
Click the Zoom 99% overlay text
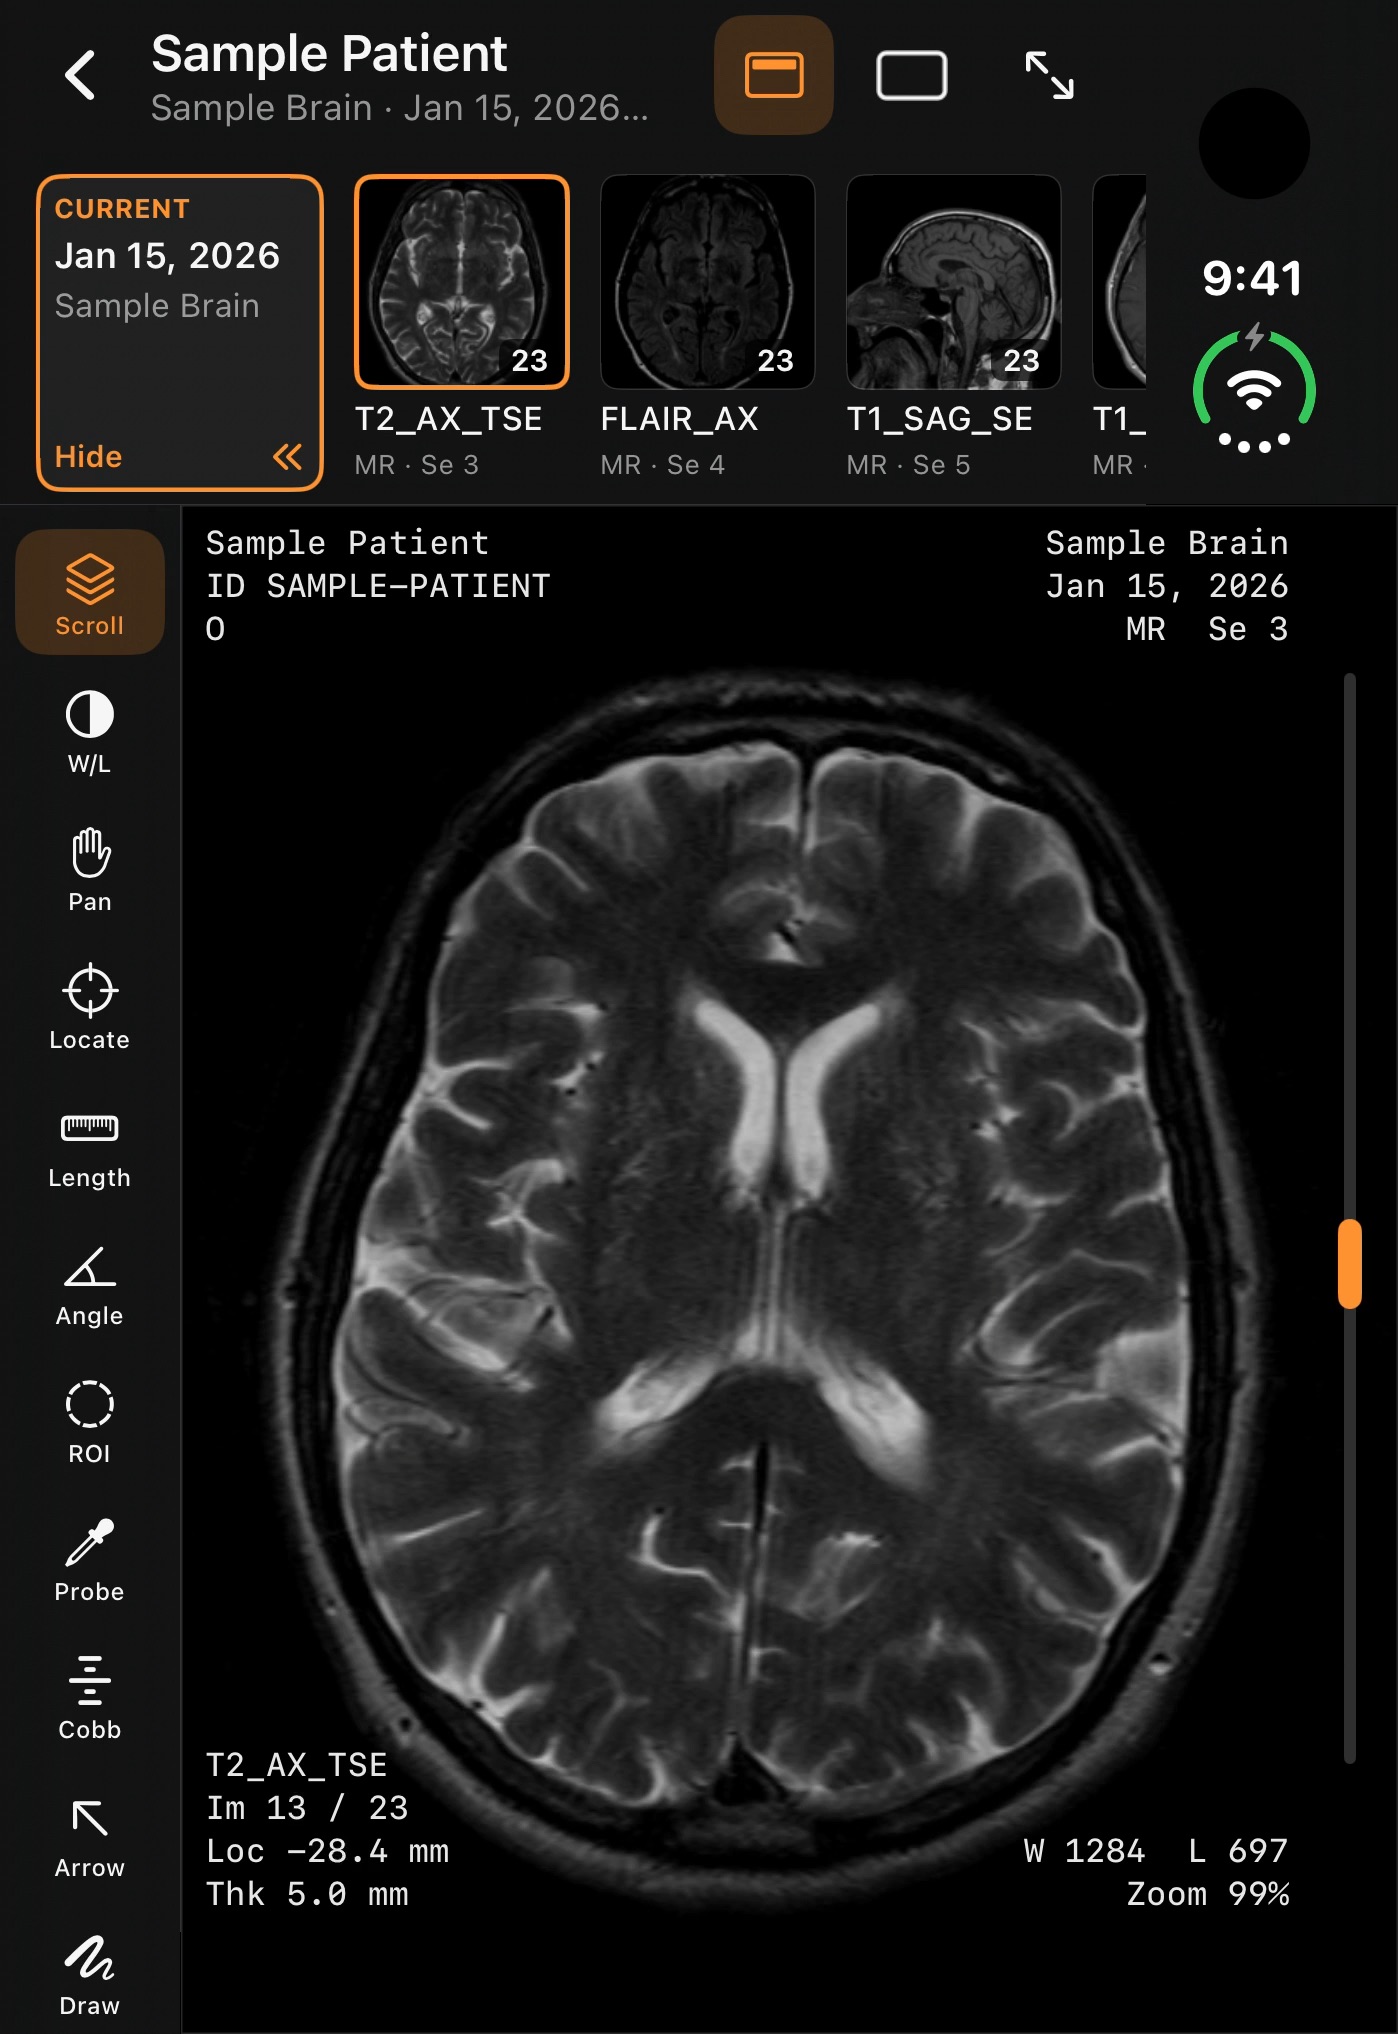point(1208,1894)
